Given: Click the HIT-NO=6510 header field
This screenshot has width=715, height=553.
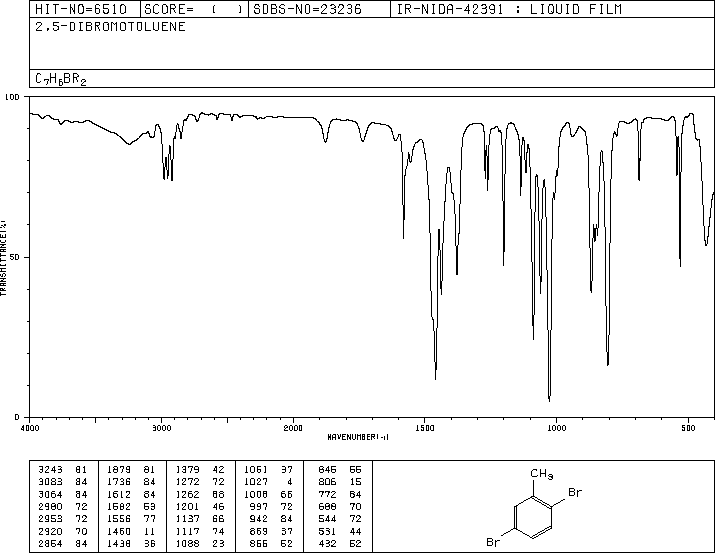Looking at the screenshot, I should 85,9.
